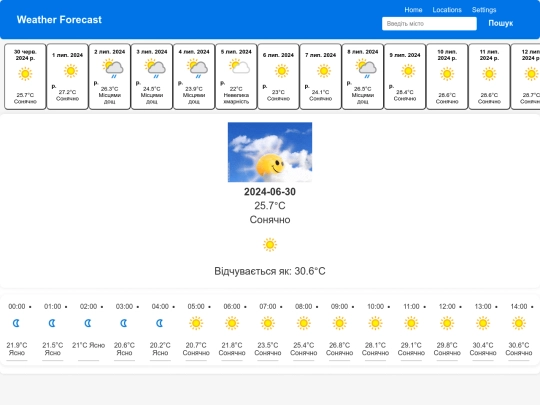540x405 pixels.
Task: Open the Locations navigation link
Action: pos(447,10)
